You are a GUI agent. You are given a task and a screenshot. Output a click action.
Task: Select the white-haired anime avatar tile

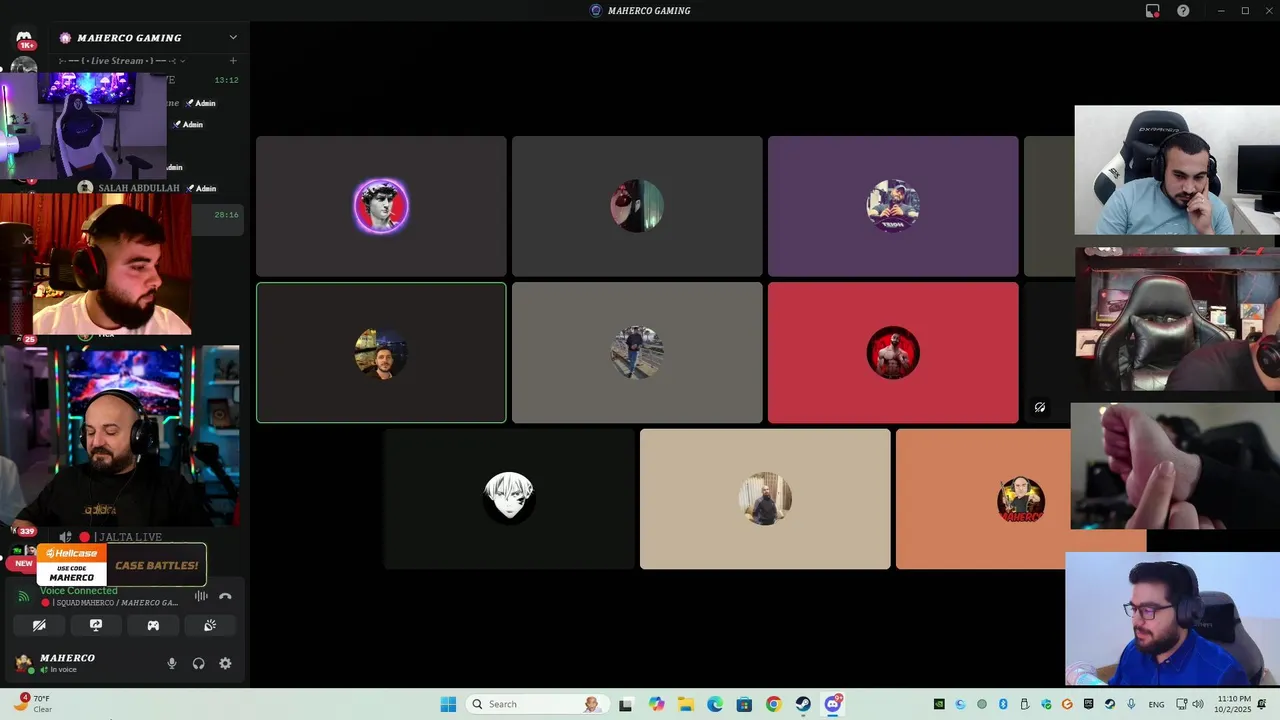(509, 499)
